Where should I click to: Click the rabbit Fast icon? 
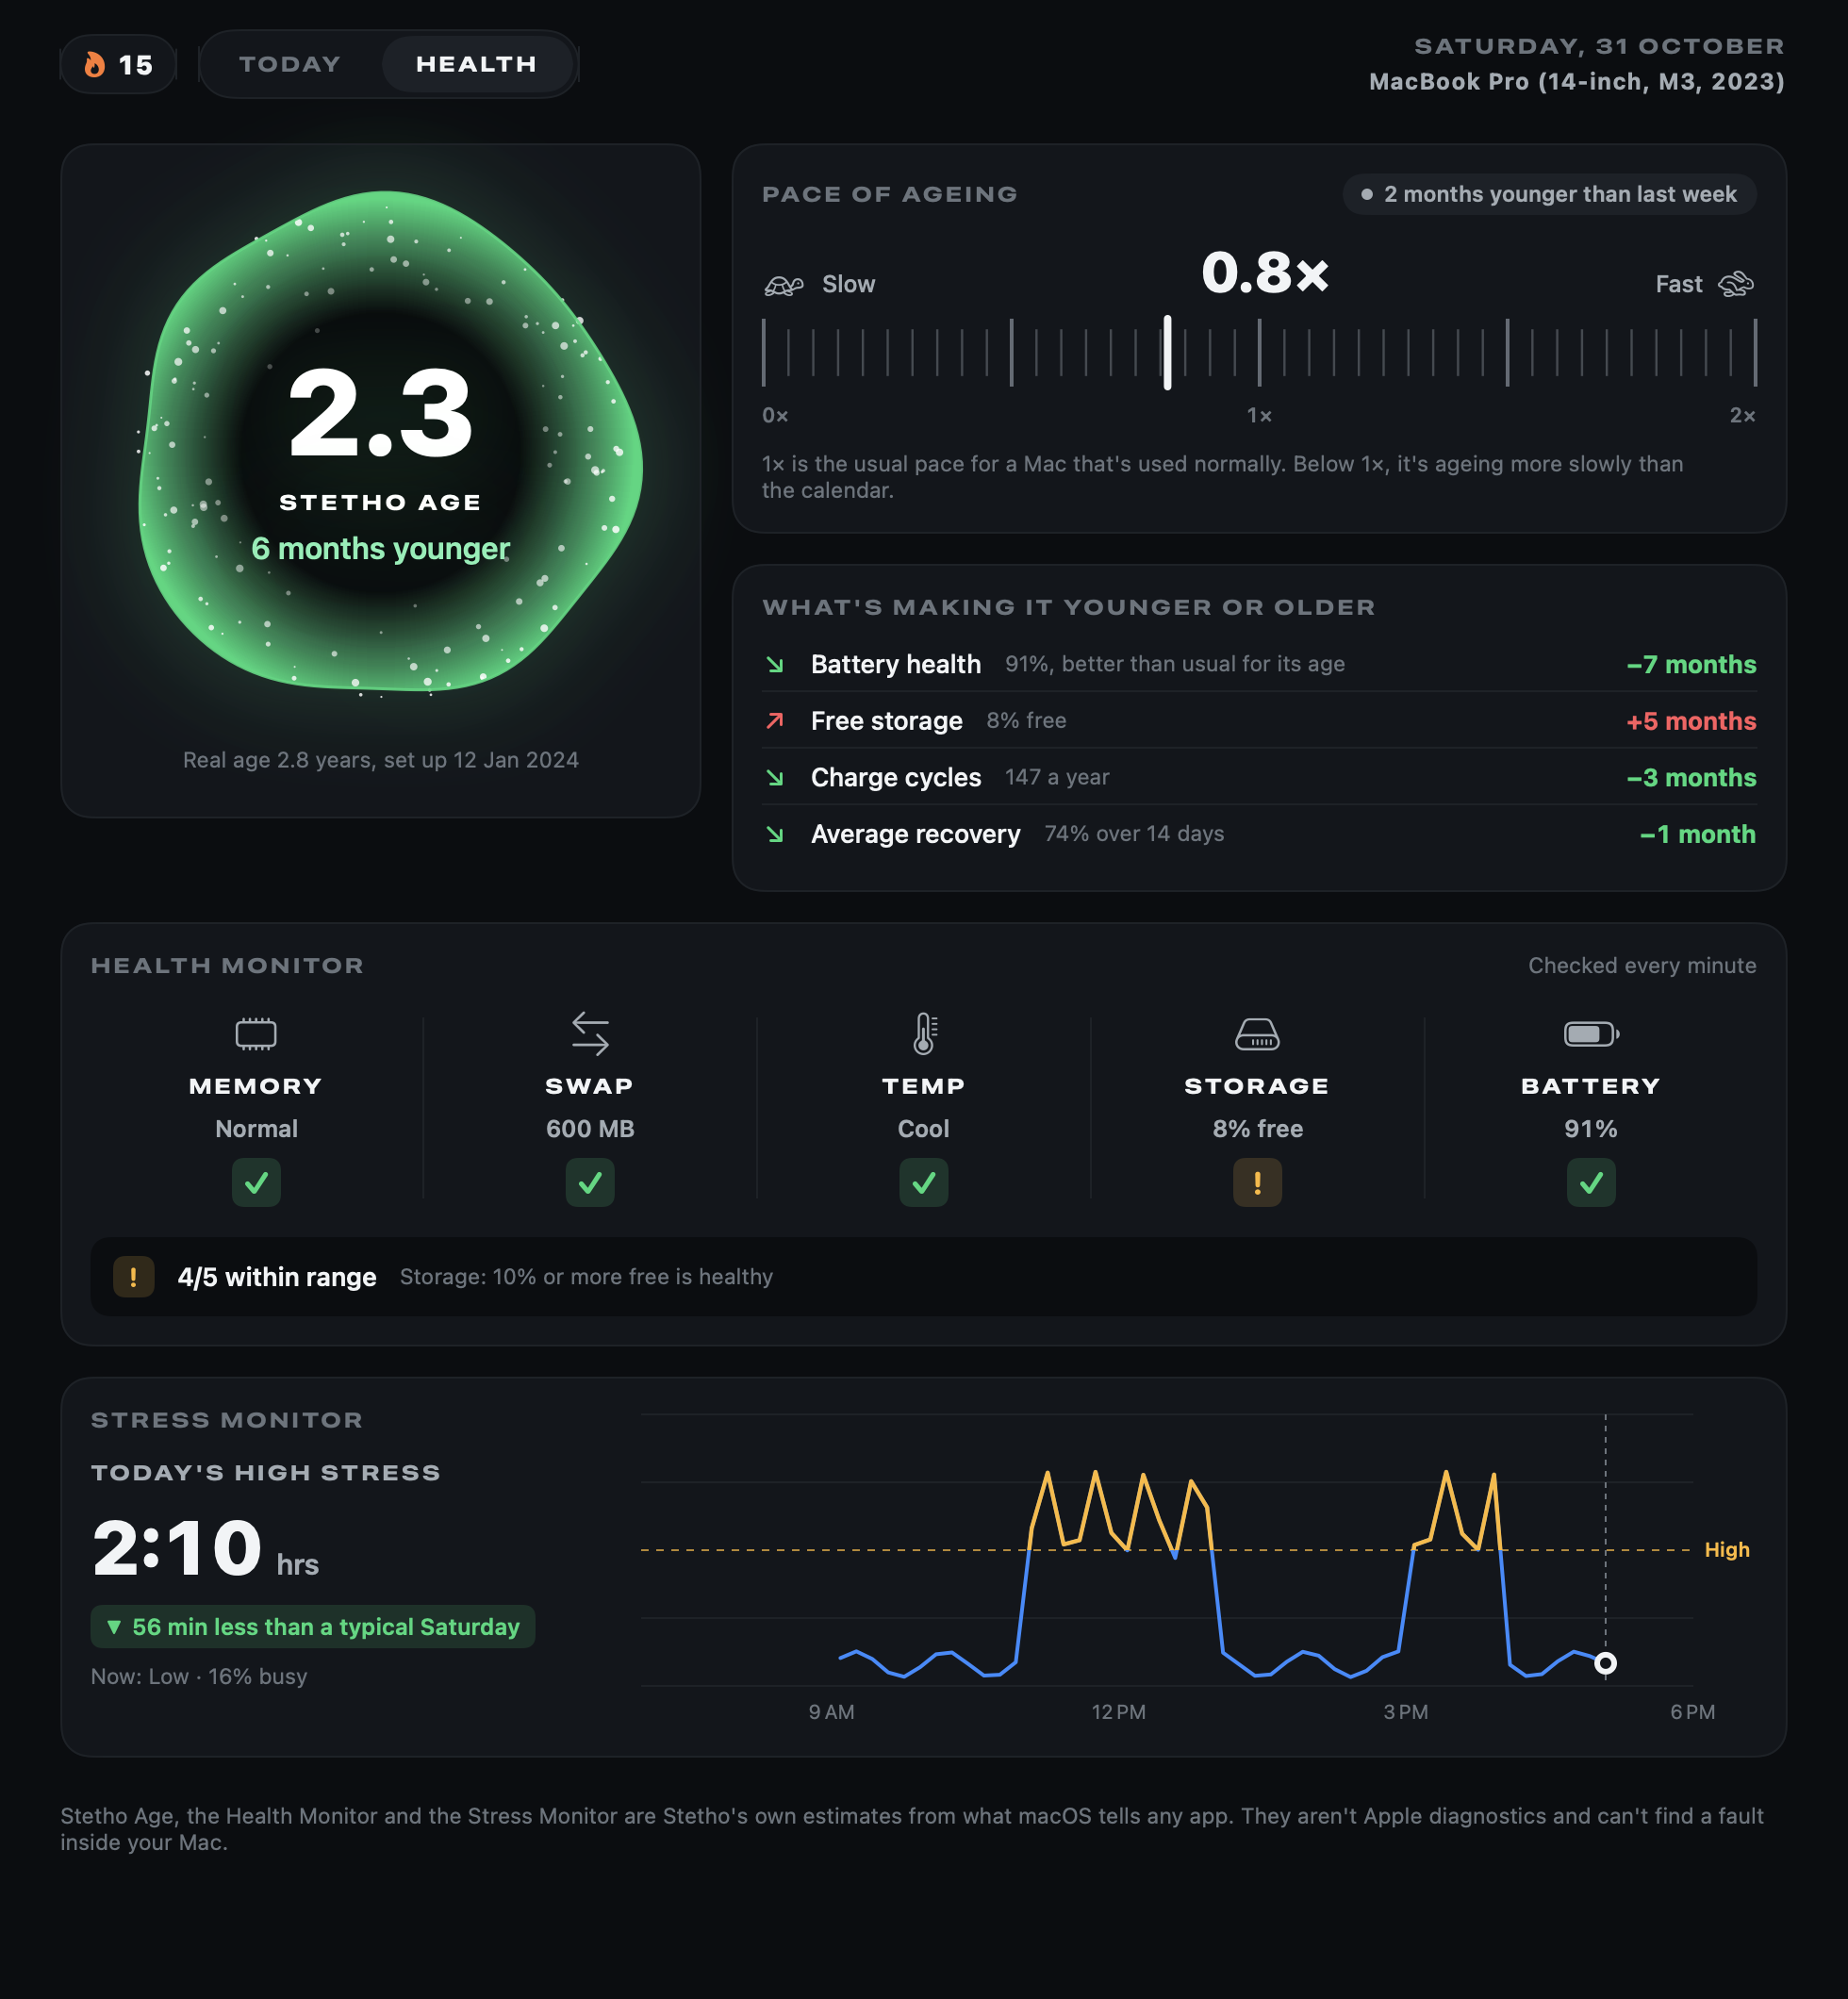point(1736,285)
